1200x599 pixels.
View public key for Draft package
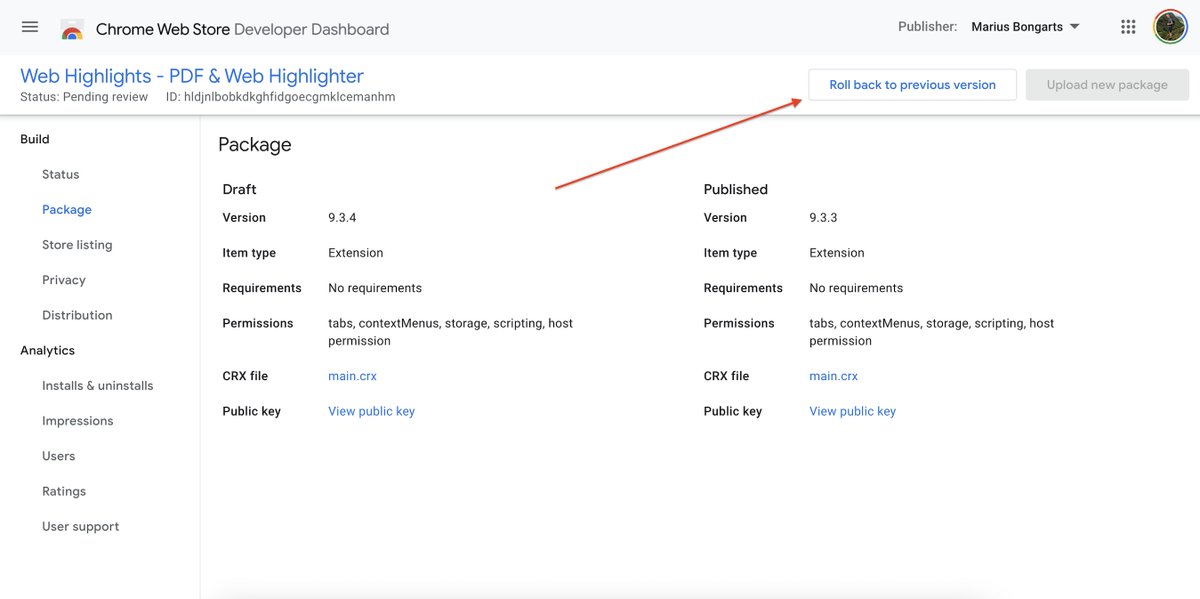(x=371, y=411)
